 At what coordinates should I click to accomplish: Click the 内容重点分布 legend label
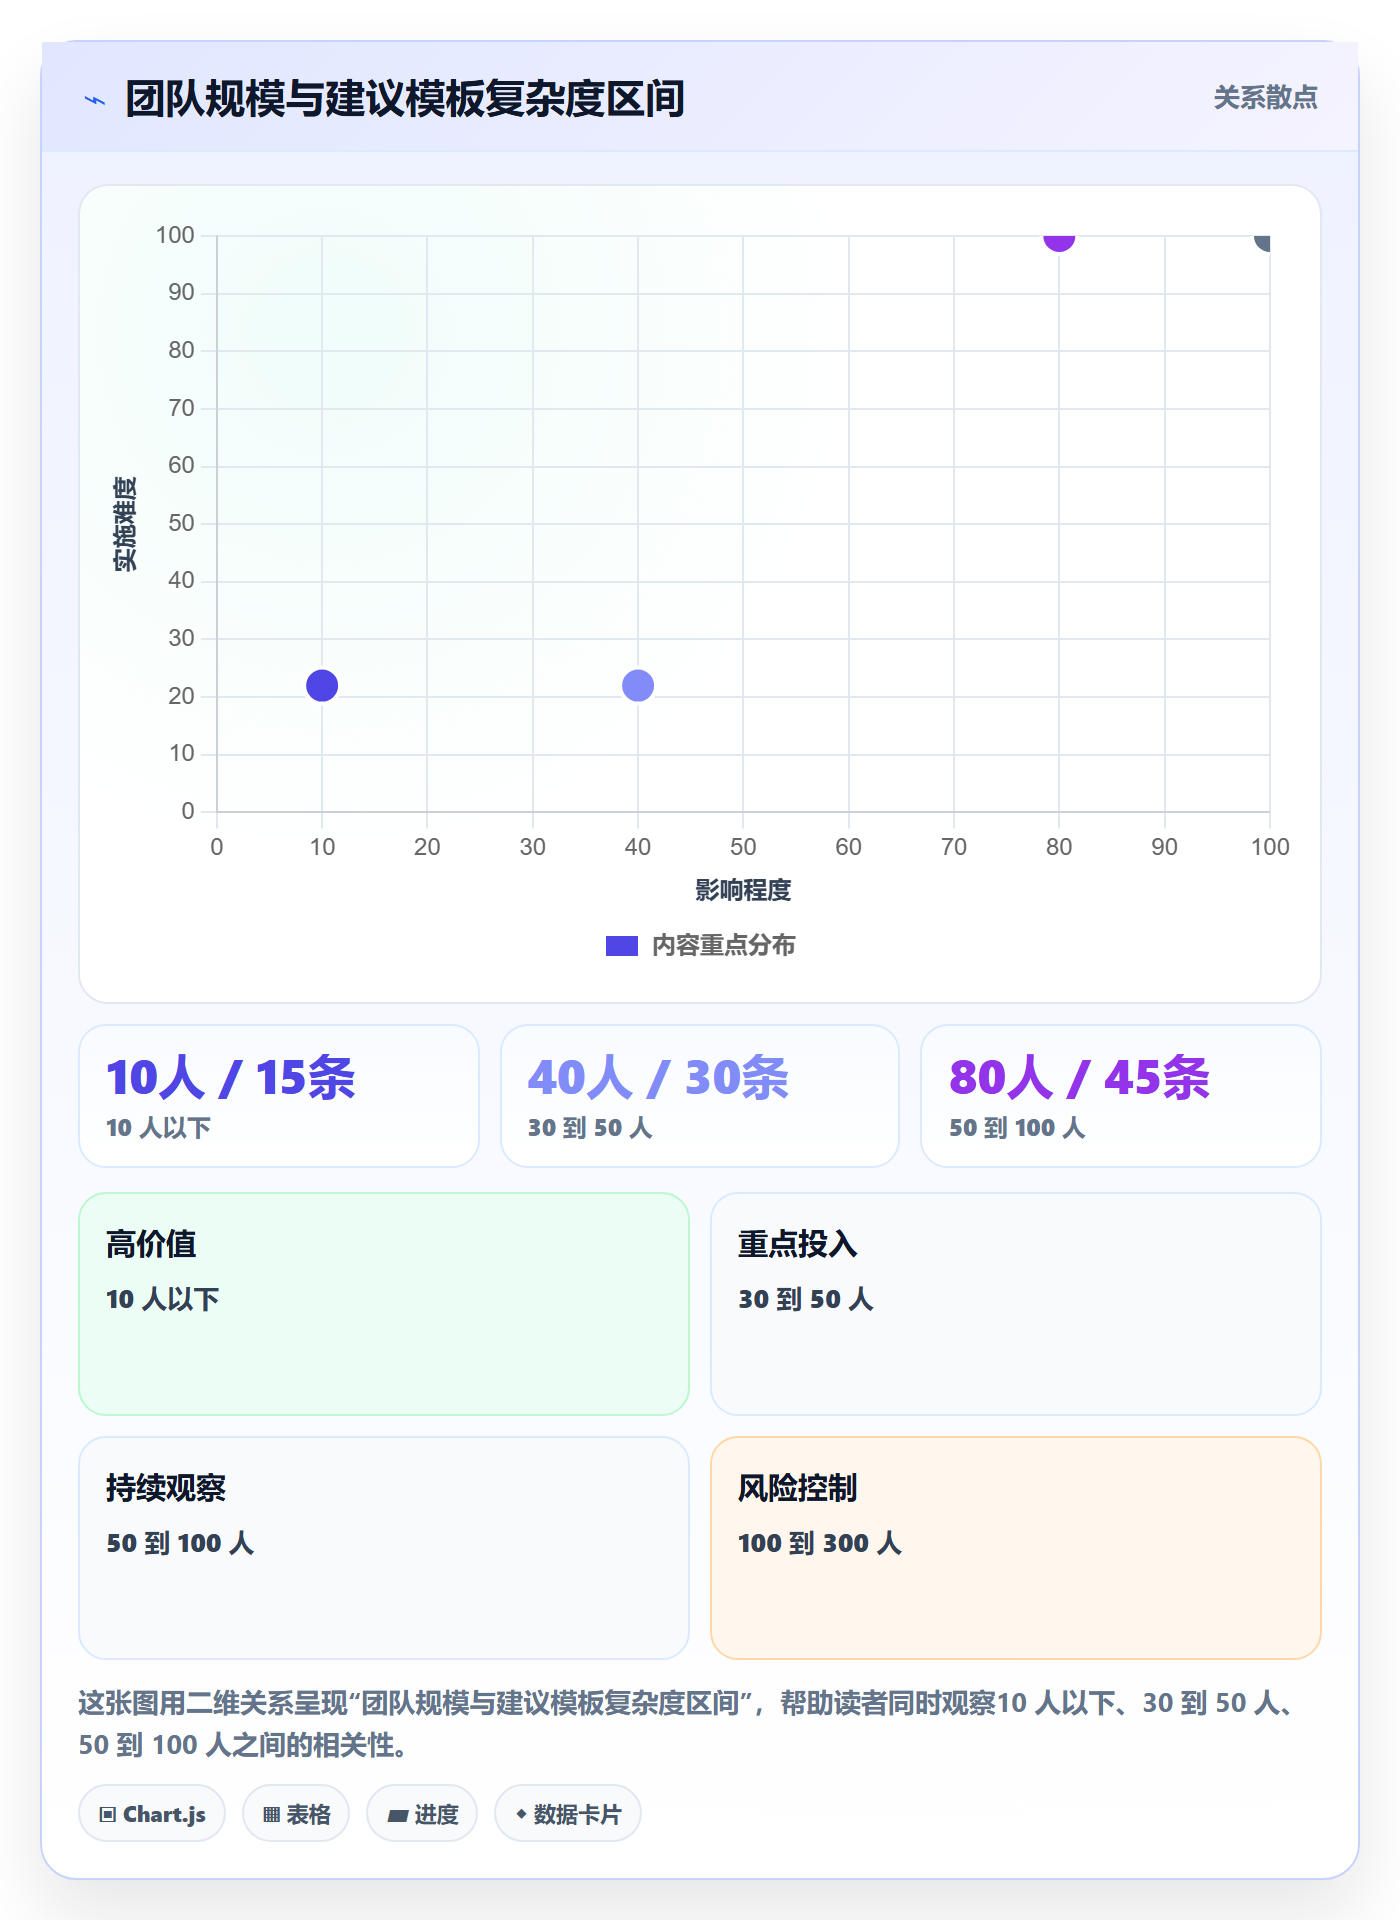pyautogui.click(x=723, y=946)
